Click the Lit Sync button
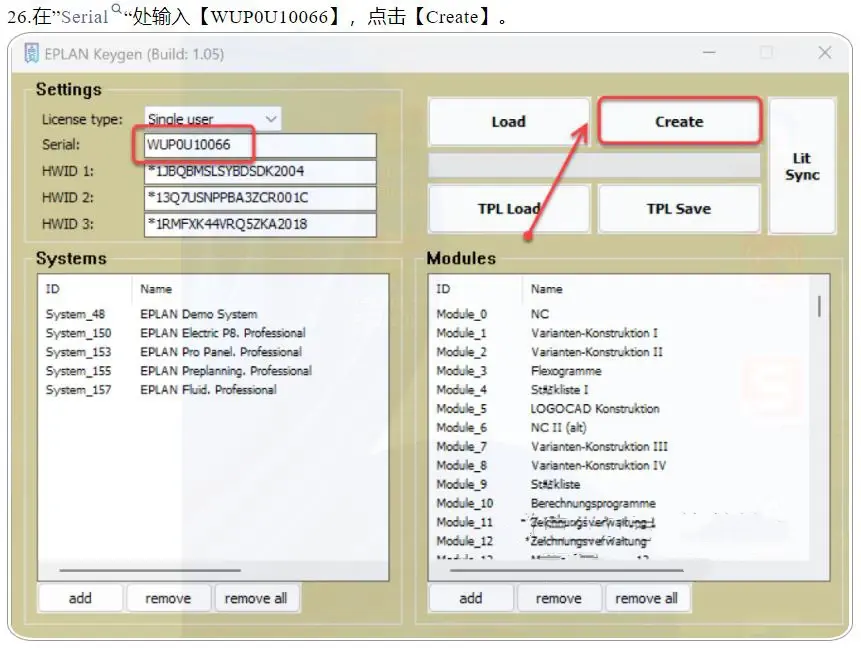Viewport: 861px width, 648px height. pyautogui.click(x=802, y=166)
